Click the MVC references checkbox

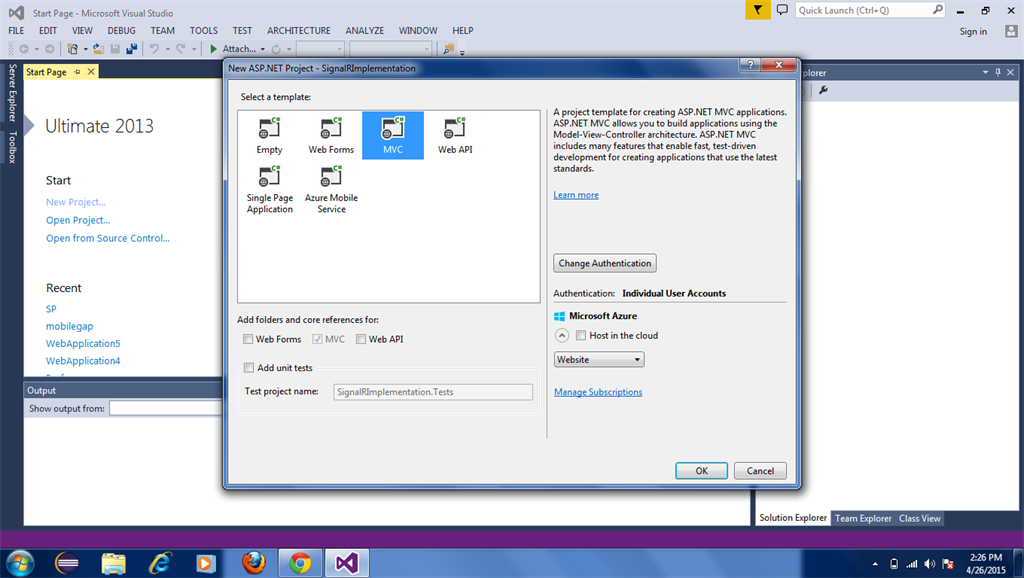coord(317,339)
